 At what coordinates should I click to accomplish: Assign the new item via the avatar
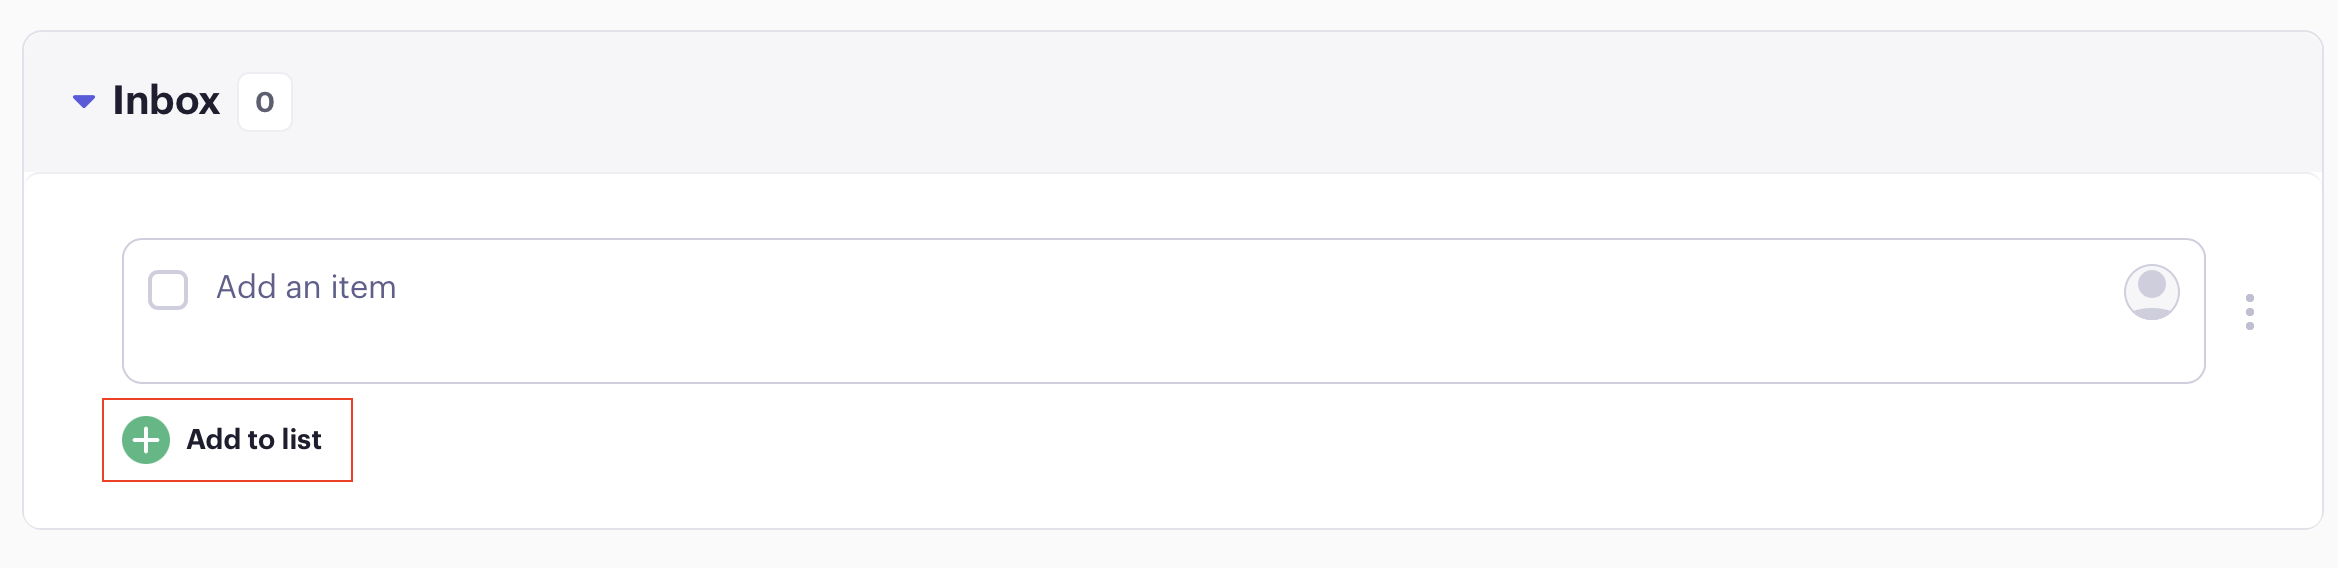pos(2151,291)
